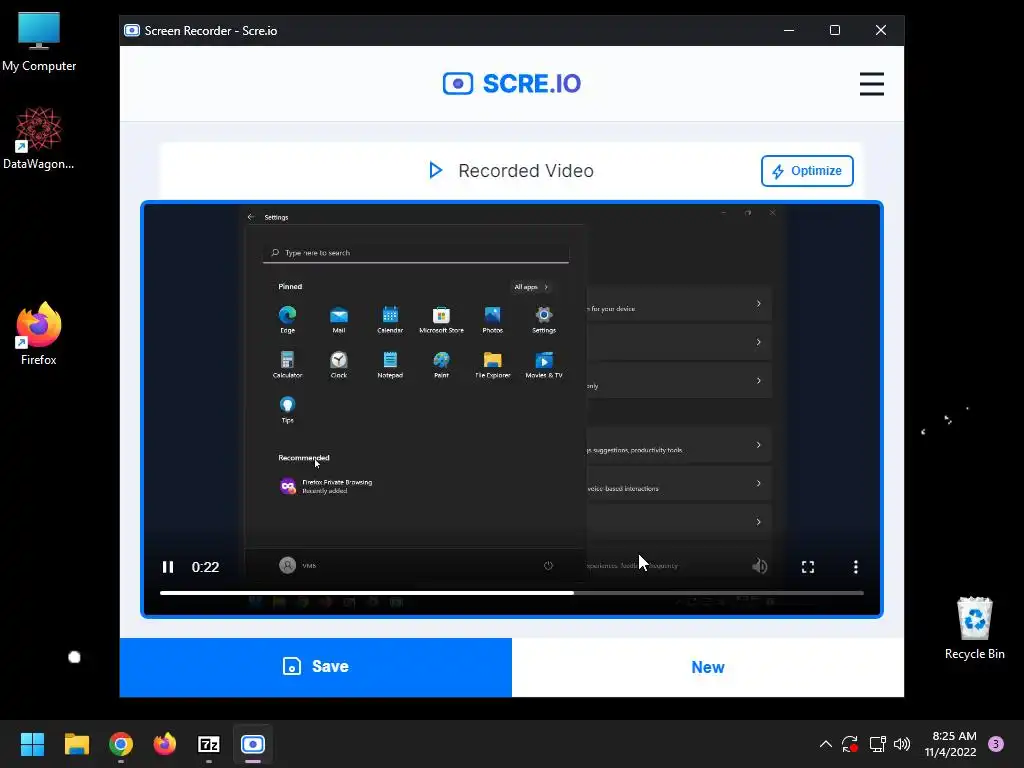Open the volume tray icon
The height and width of the screenshot is (768, 1024).
[x=902, y=744]
